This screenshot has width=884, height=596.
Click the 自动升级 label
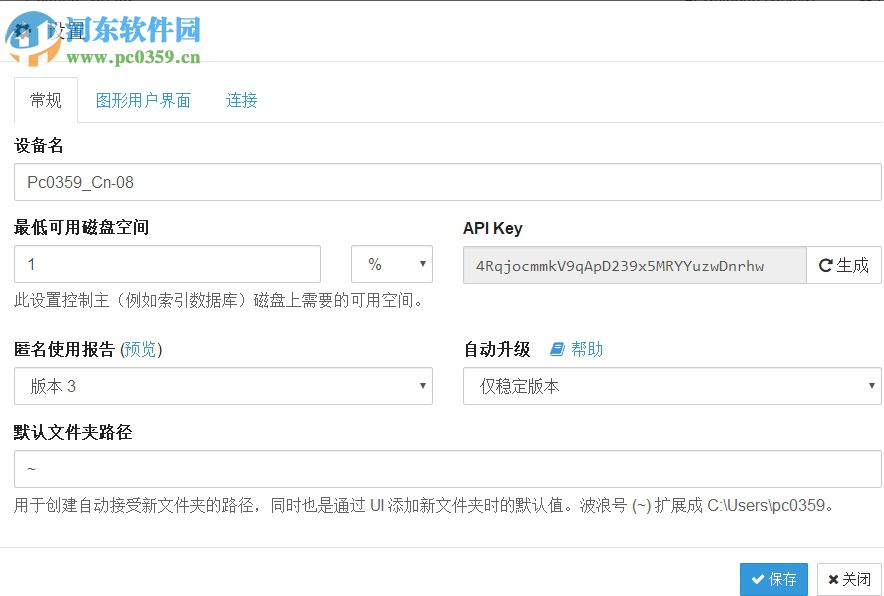[497, 350]
